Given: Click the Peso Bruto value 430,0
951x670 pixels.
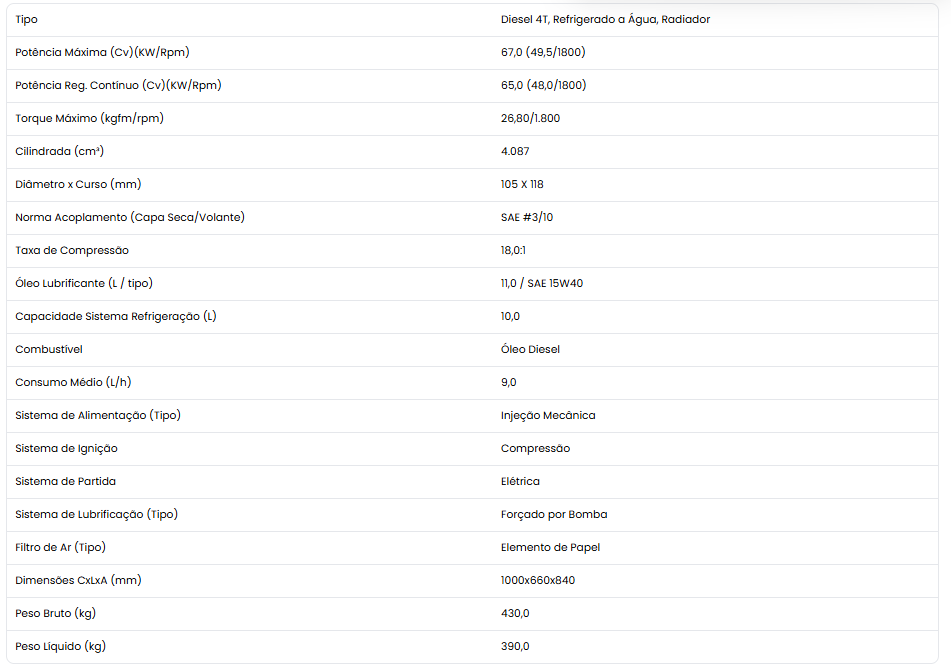Looking at the screenshot, I should tap(515, 613).
